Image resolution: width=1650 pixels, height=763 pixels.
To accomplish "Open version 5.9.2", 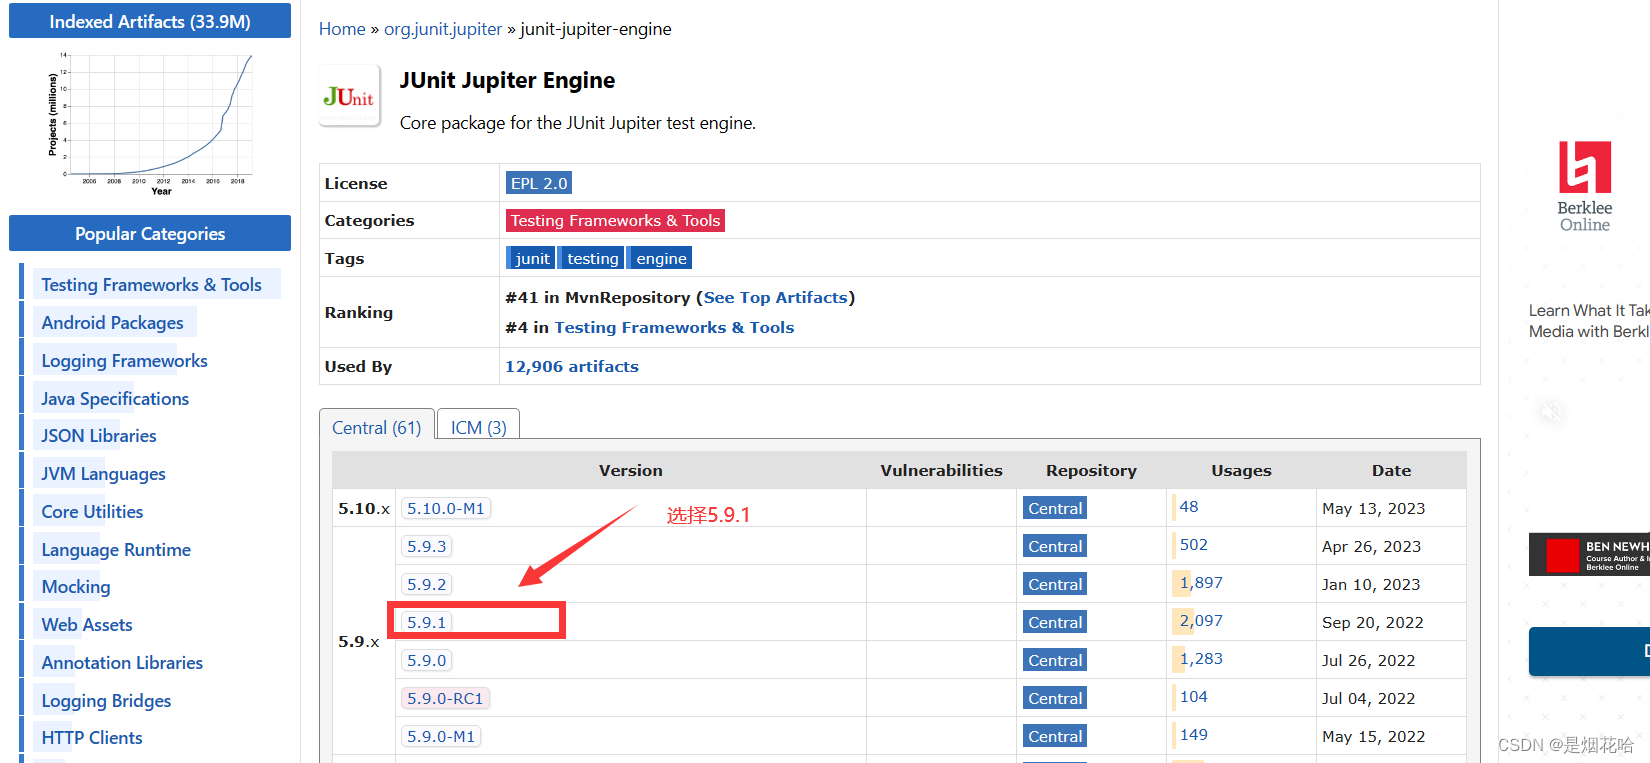I will (x=427, y=584).
